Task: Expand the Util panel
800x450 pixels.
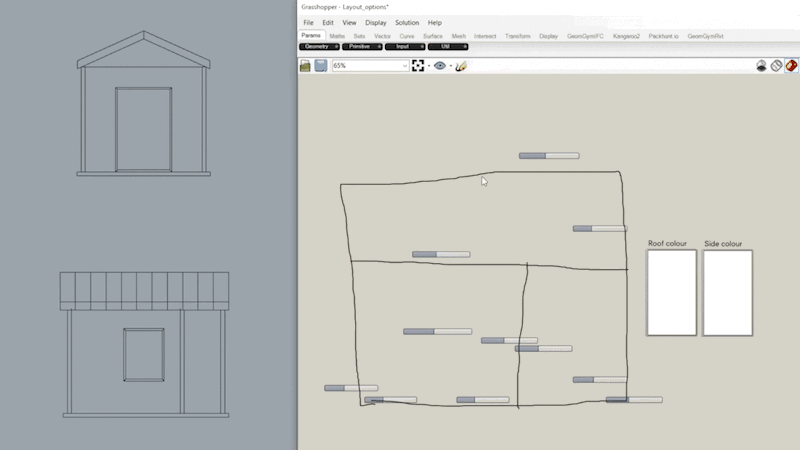Action: point(448,46)
